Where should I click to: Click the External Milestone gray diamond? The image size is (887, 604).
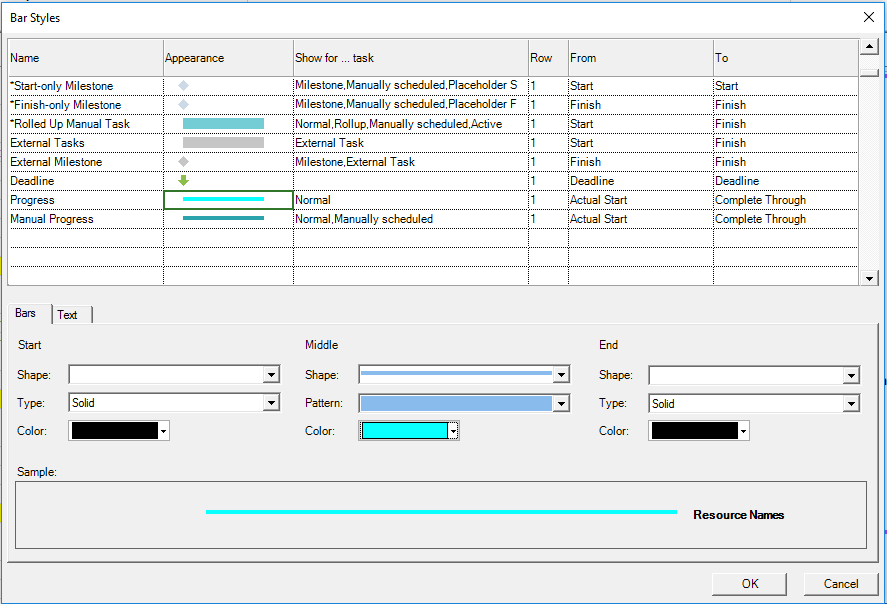[183, 162]
